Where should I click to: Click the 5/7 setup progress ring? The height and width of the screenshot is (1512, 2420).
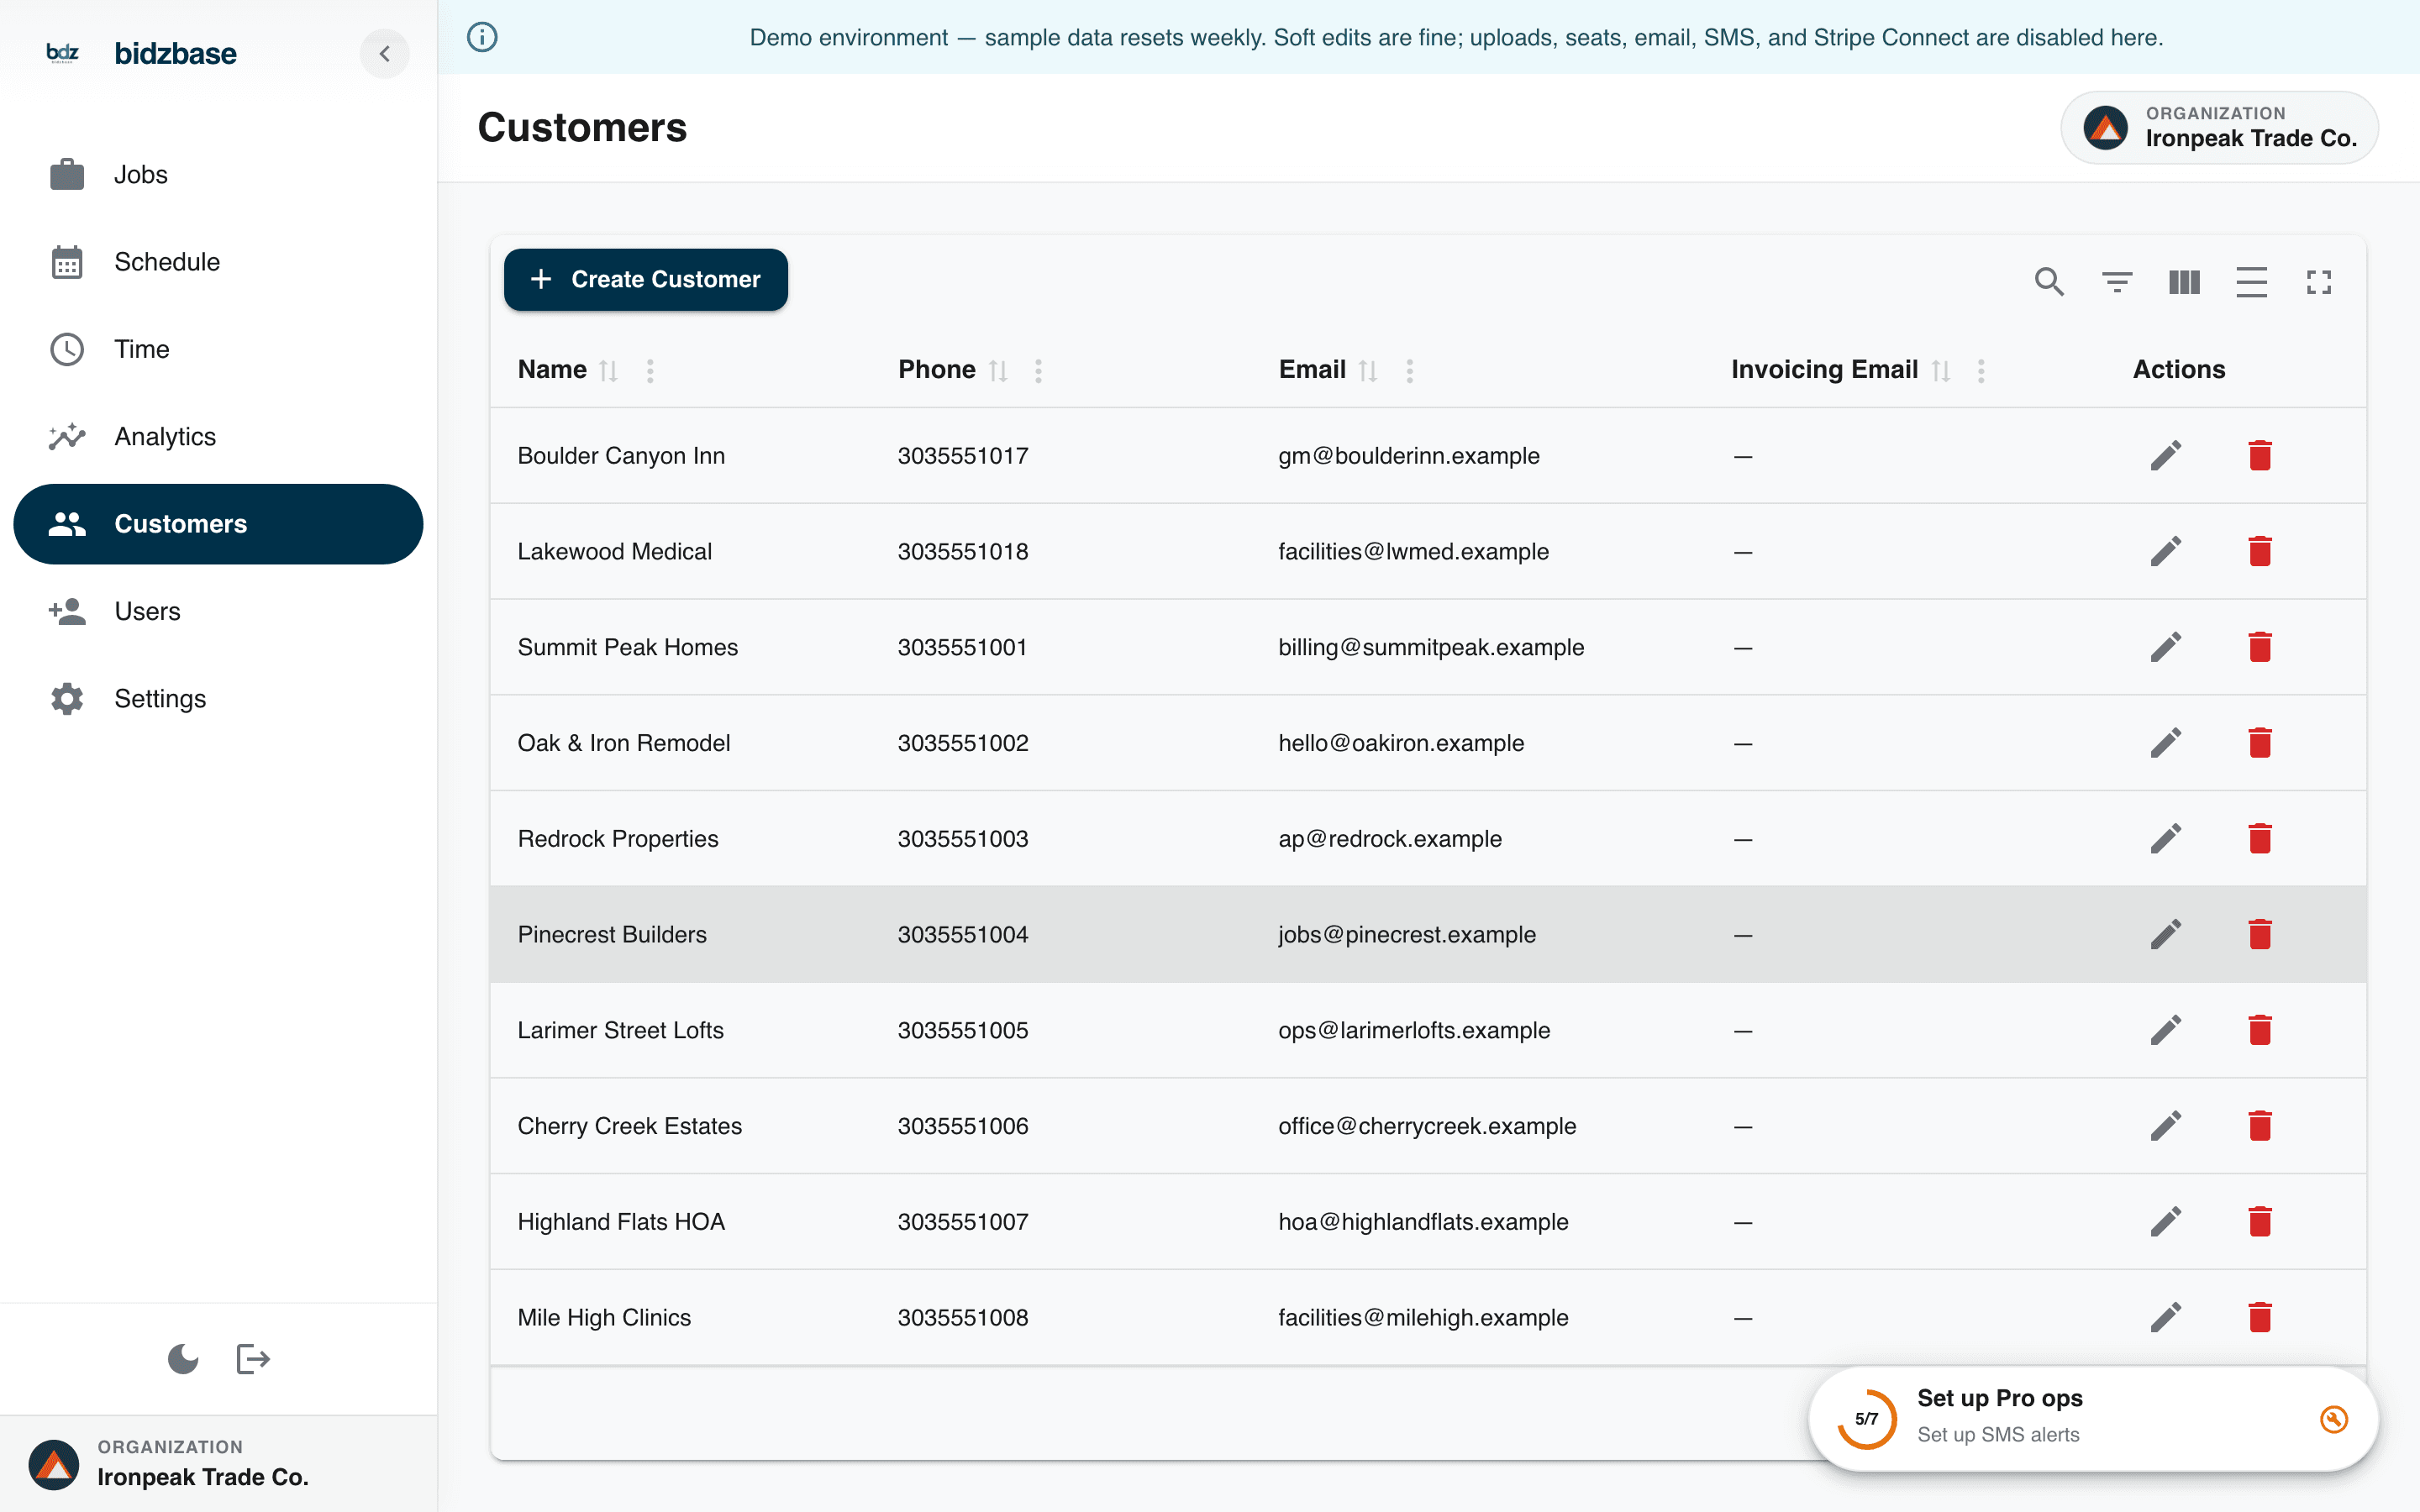(1866, 1419)
